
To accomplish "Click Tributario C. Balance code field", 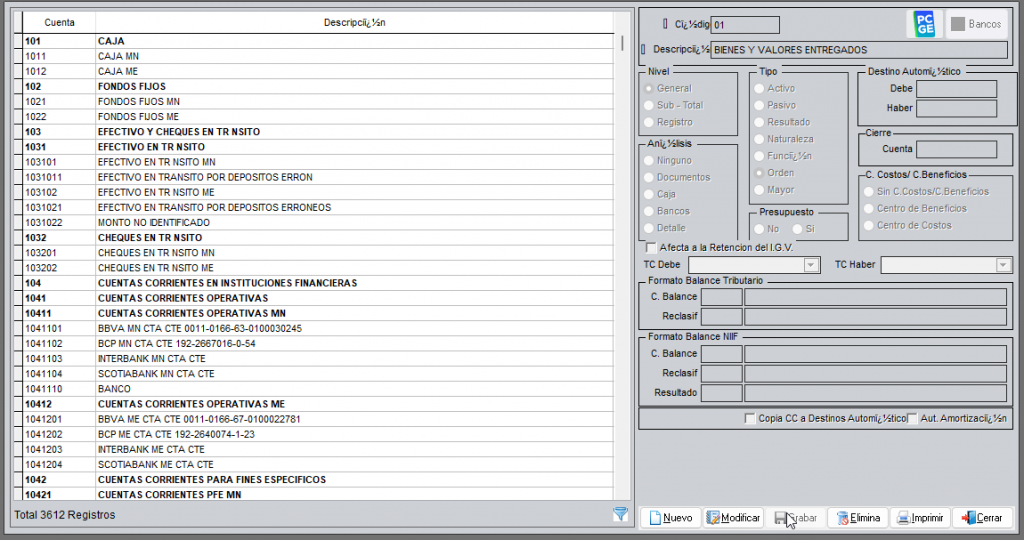I will [x=722, y=297].
